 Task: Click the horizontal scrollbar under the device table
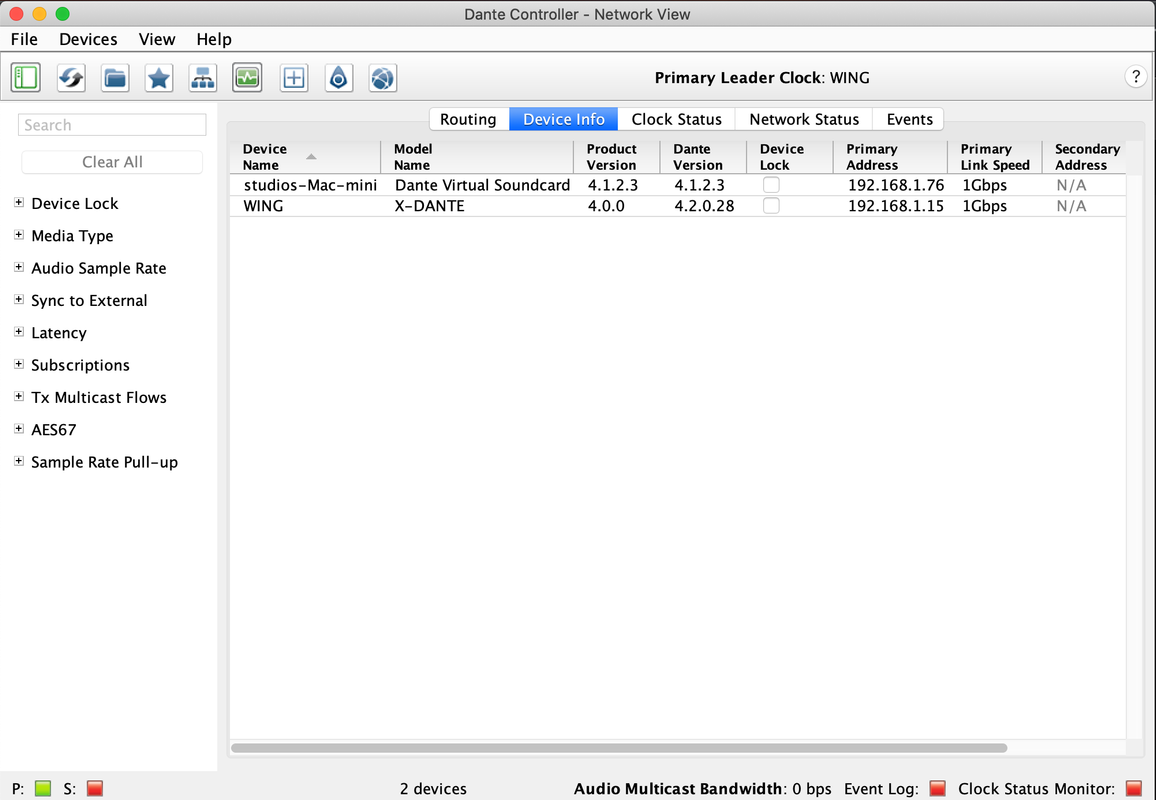pyautogui.click(x=619, y=748)
